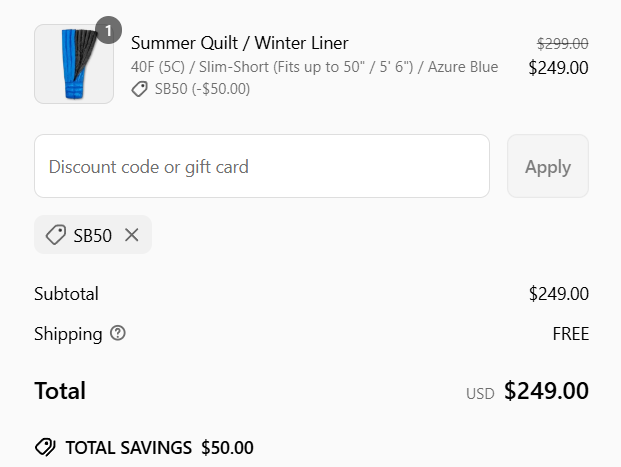Click the Shipping help question mark icon
621x467 pixels.
pyautogui.click(x=118, y=333)
